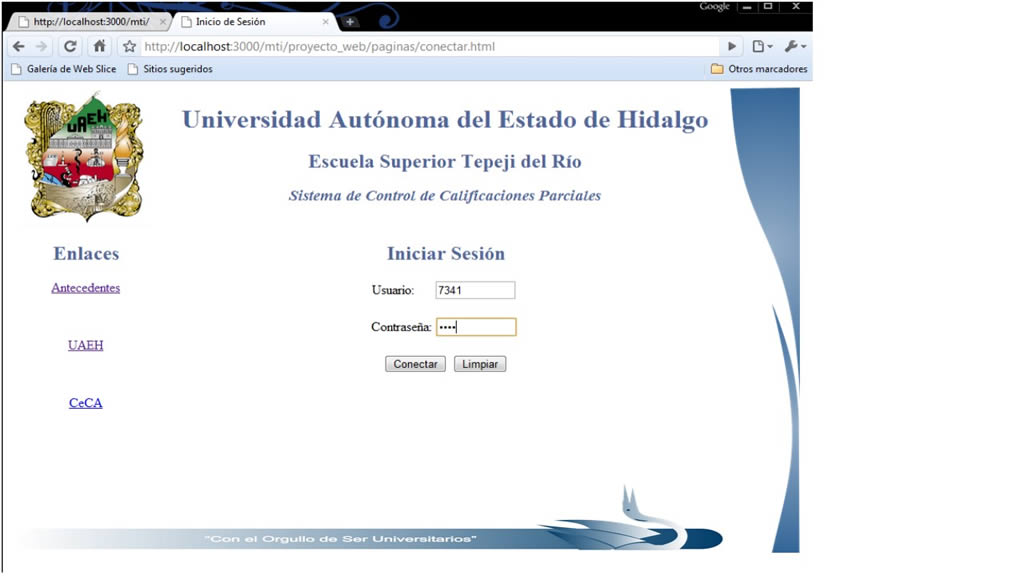Open a new tab with the plus button
The width and height of the screenshot is (1024, 576).
click(350, 22)
